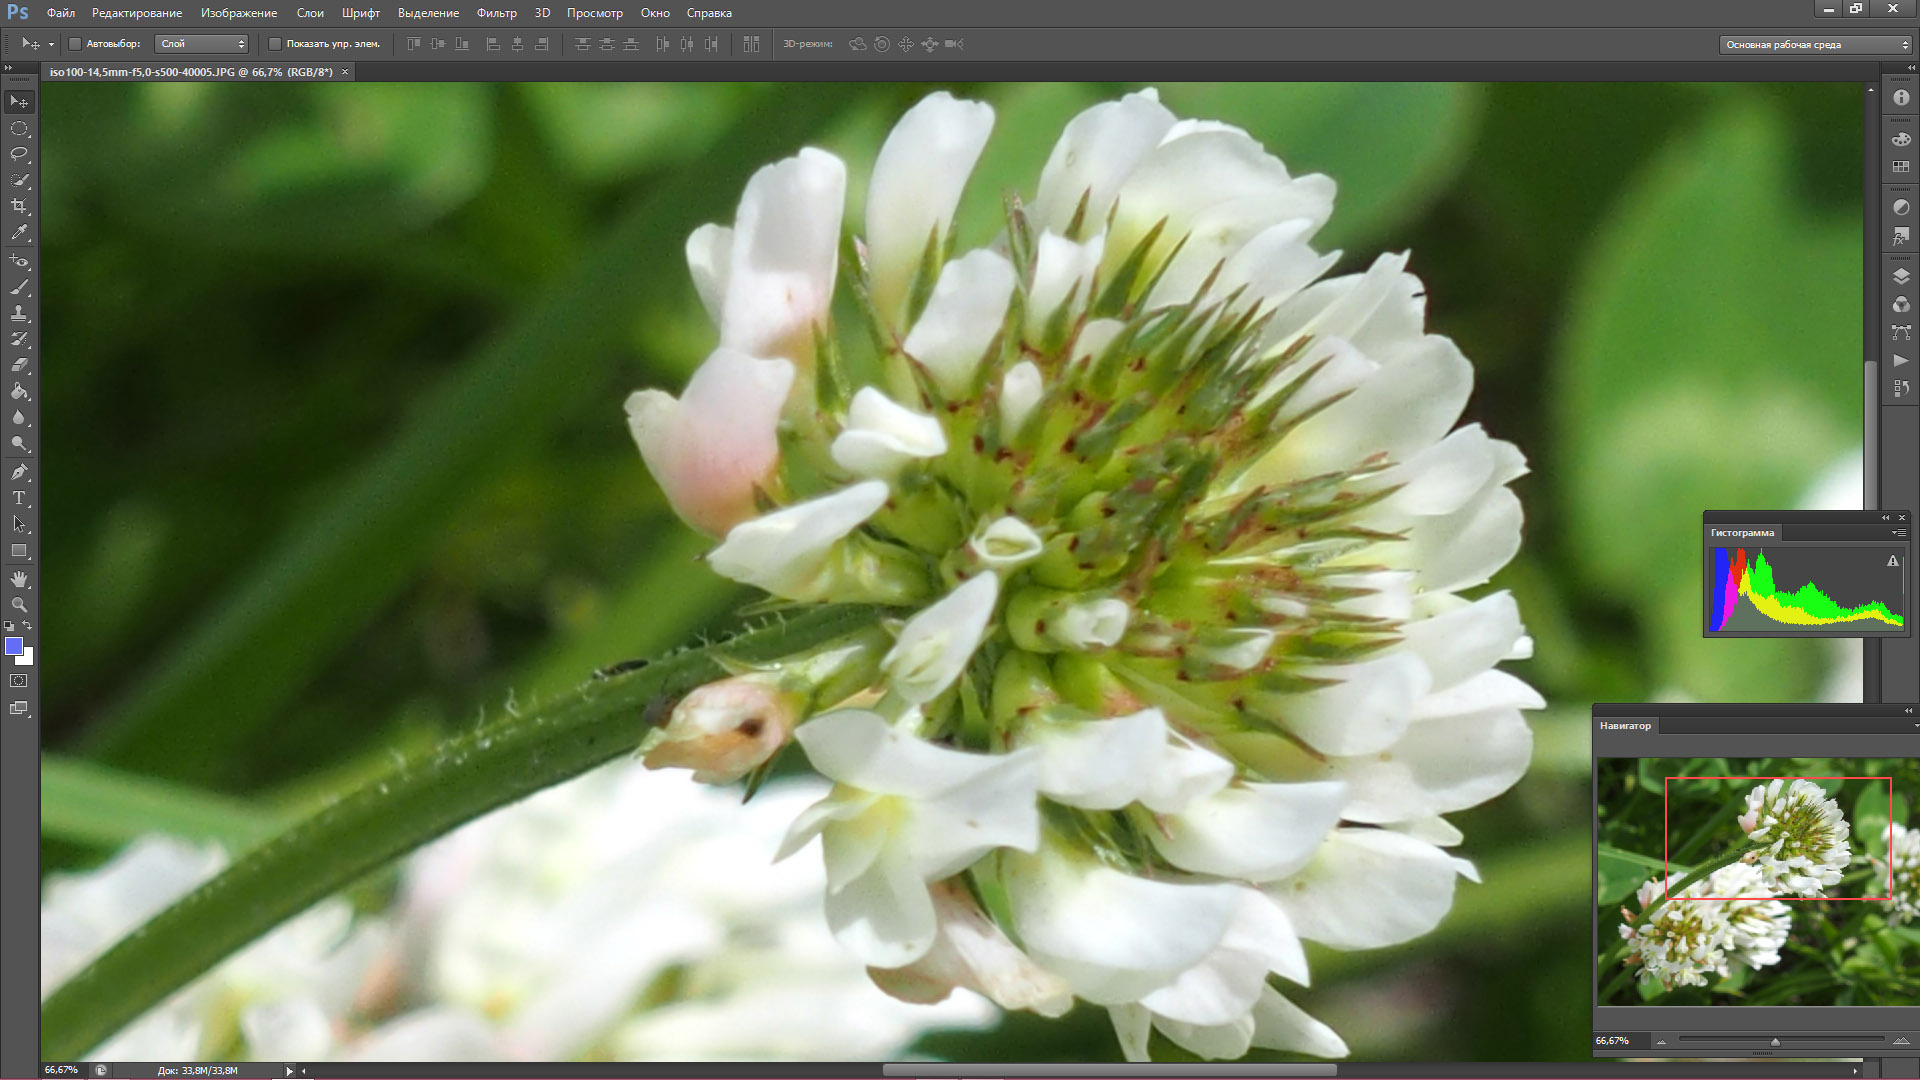The height and width of the screenshot is (1080, 1920).
Task: Click the histogram cache warning icon
Action: tap(1892, 562)
